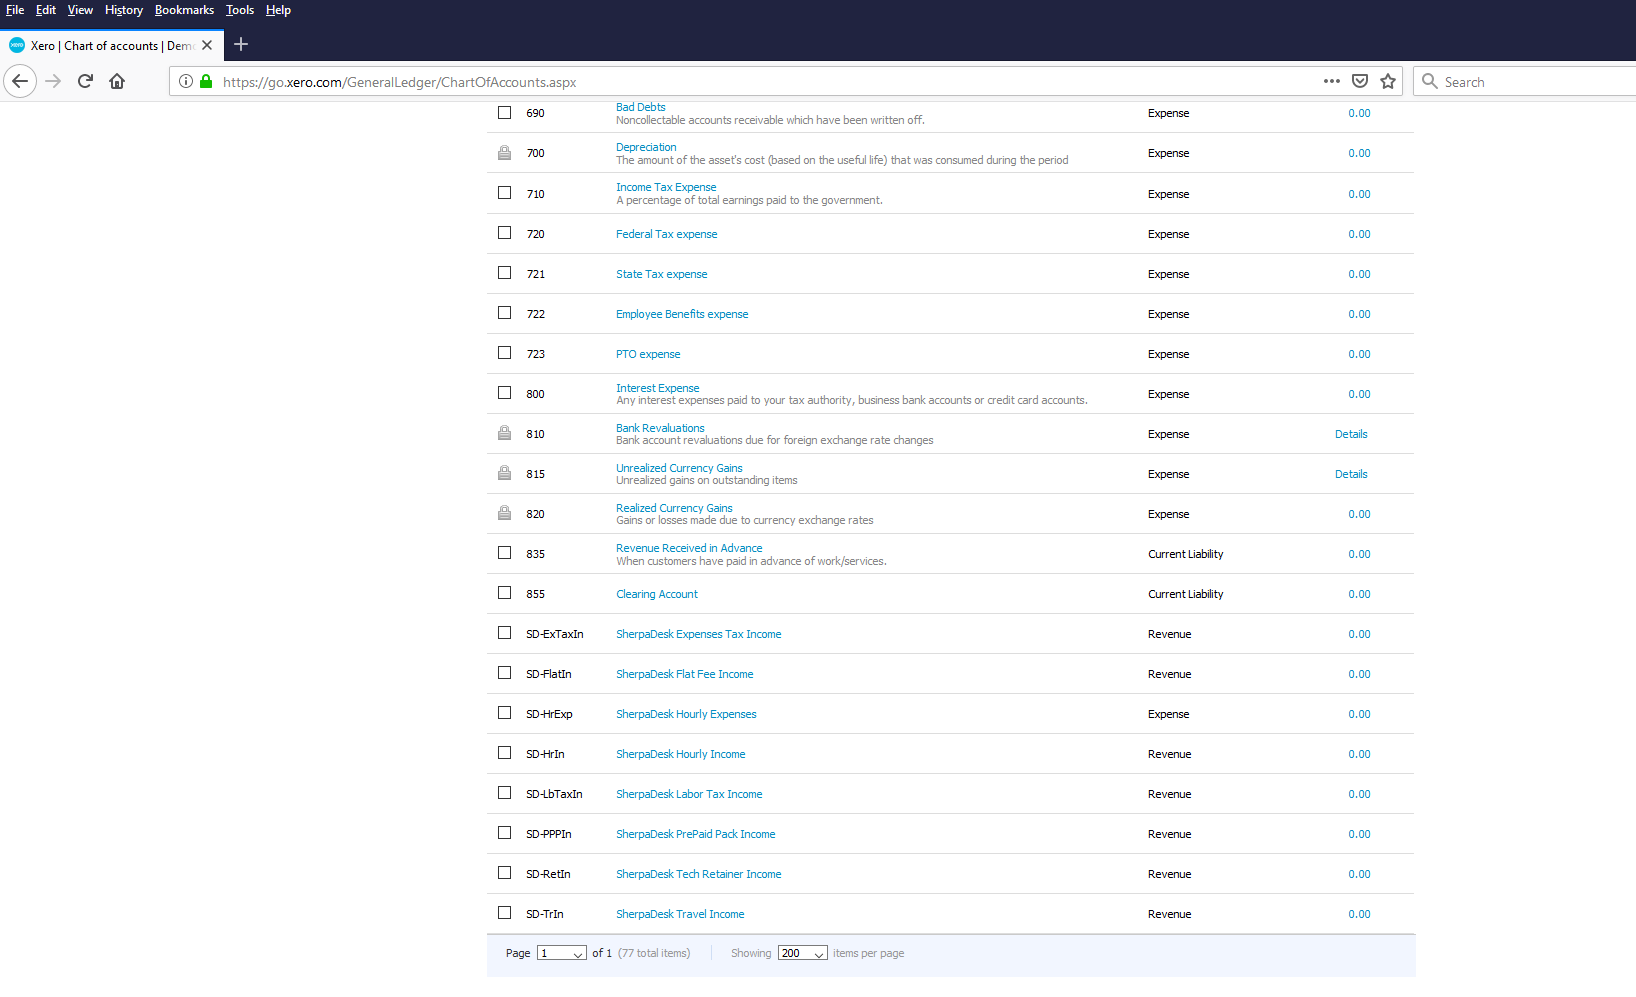
Task: Open the Federal Tax expense account
Action: coord(666,234)
